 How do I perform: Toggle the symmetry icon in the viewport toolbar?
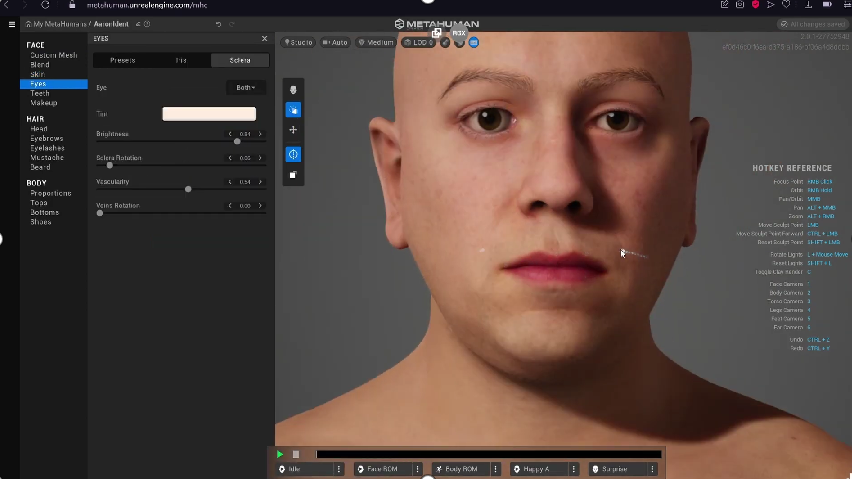point(293,154)
